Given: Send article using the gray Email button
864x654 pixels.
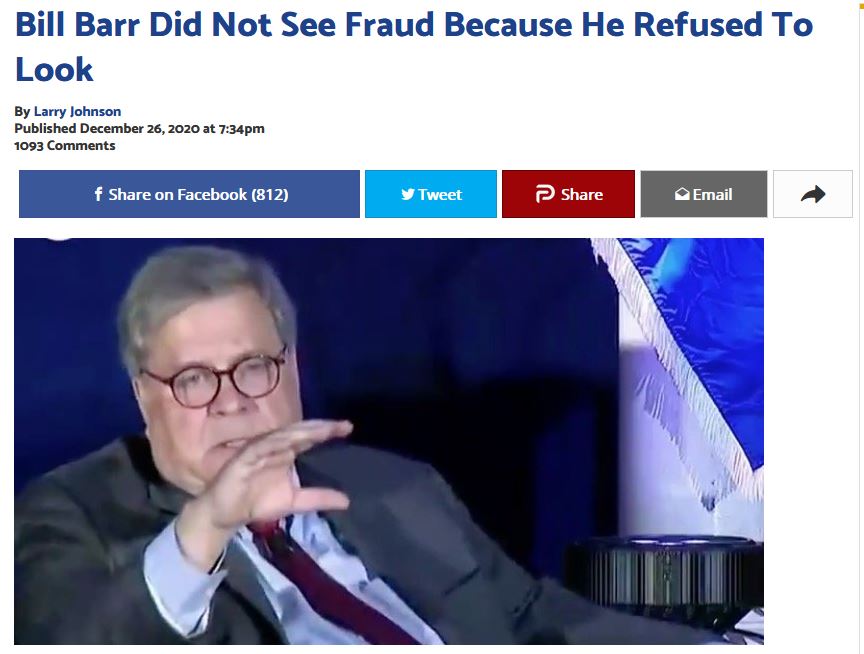Looking at the screenshot, I should click(x=704, y=194).
